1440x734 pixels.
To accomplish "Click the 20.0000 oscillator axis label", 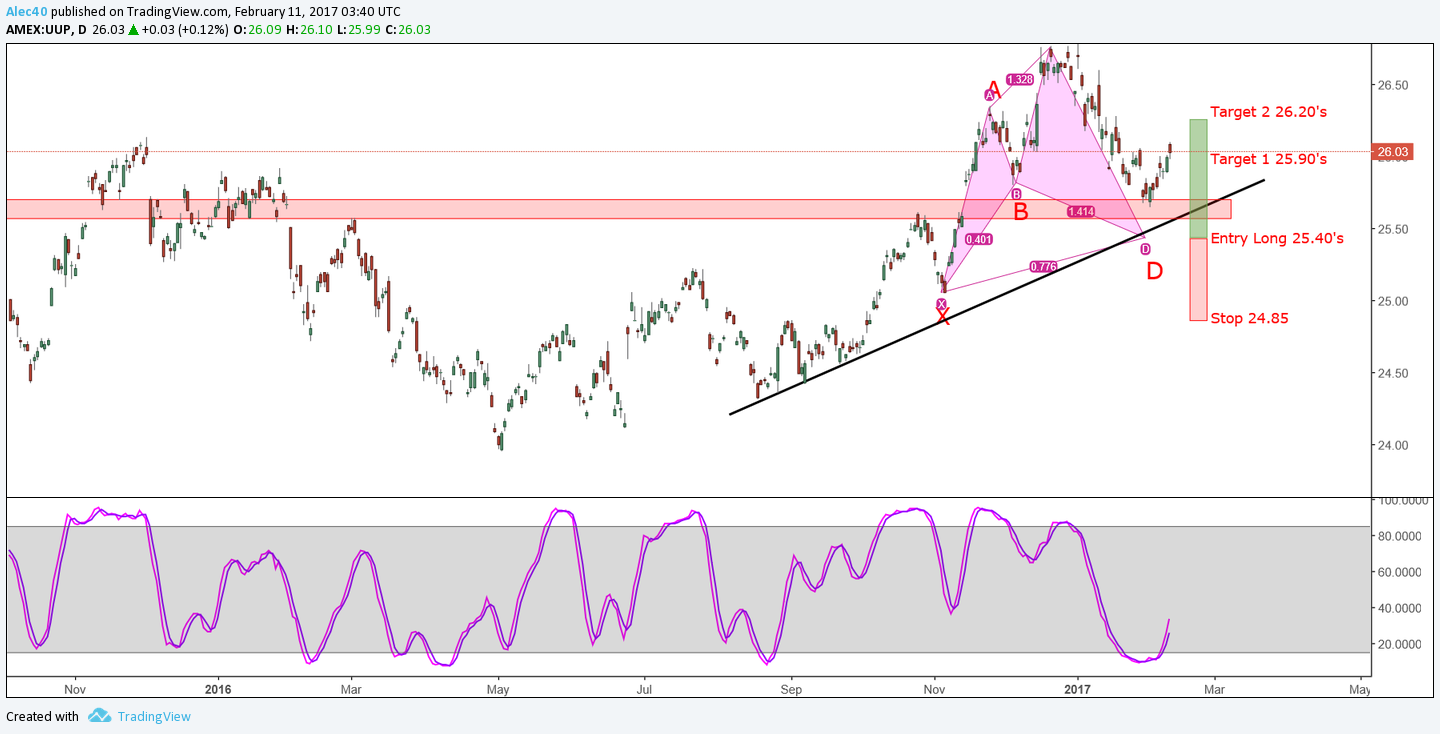I will point(1399,644).
